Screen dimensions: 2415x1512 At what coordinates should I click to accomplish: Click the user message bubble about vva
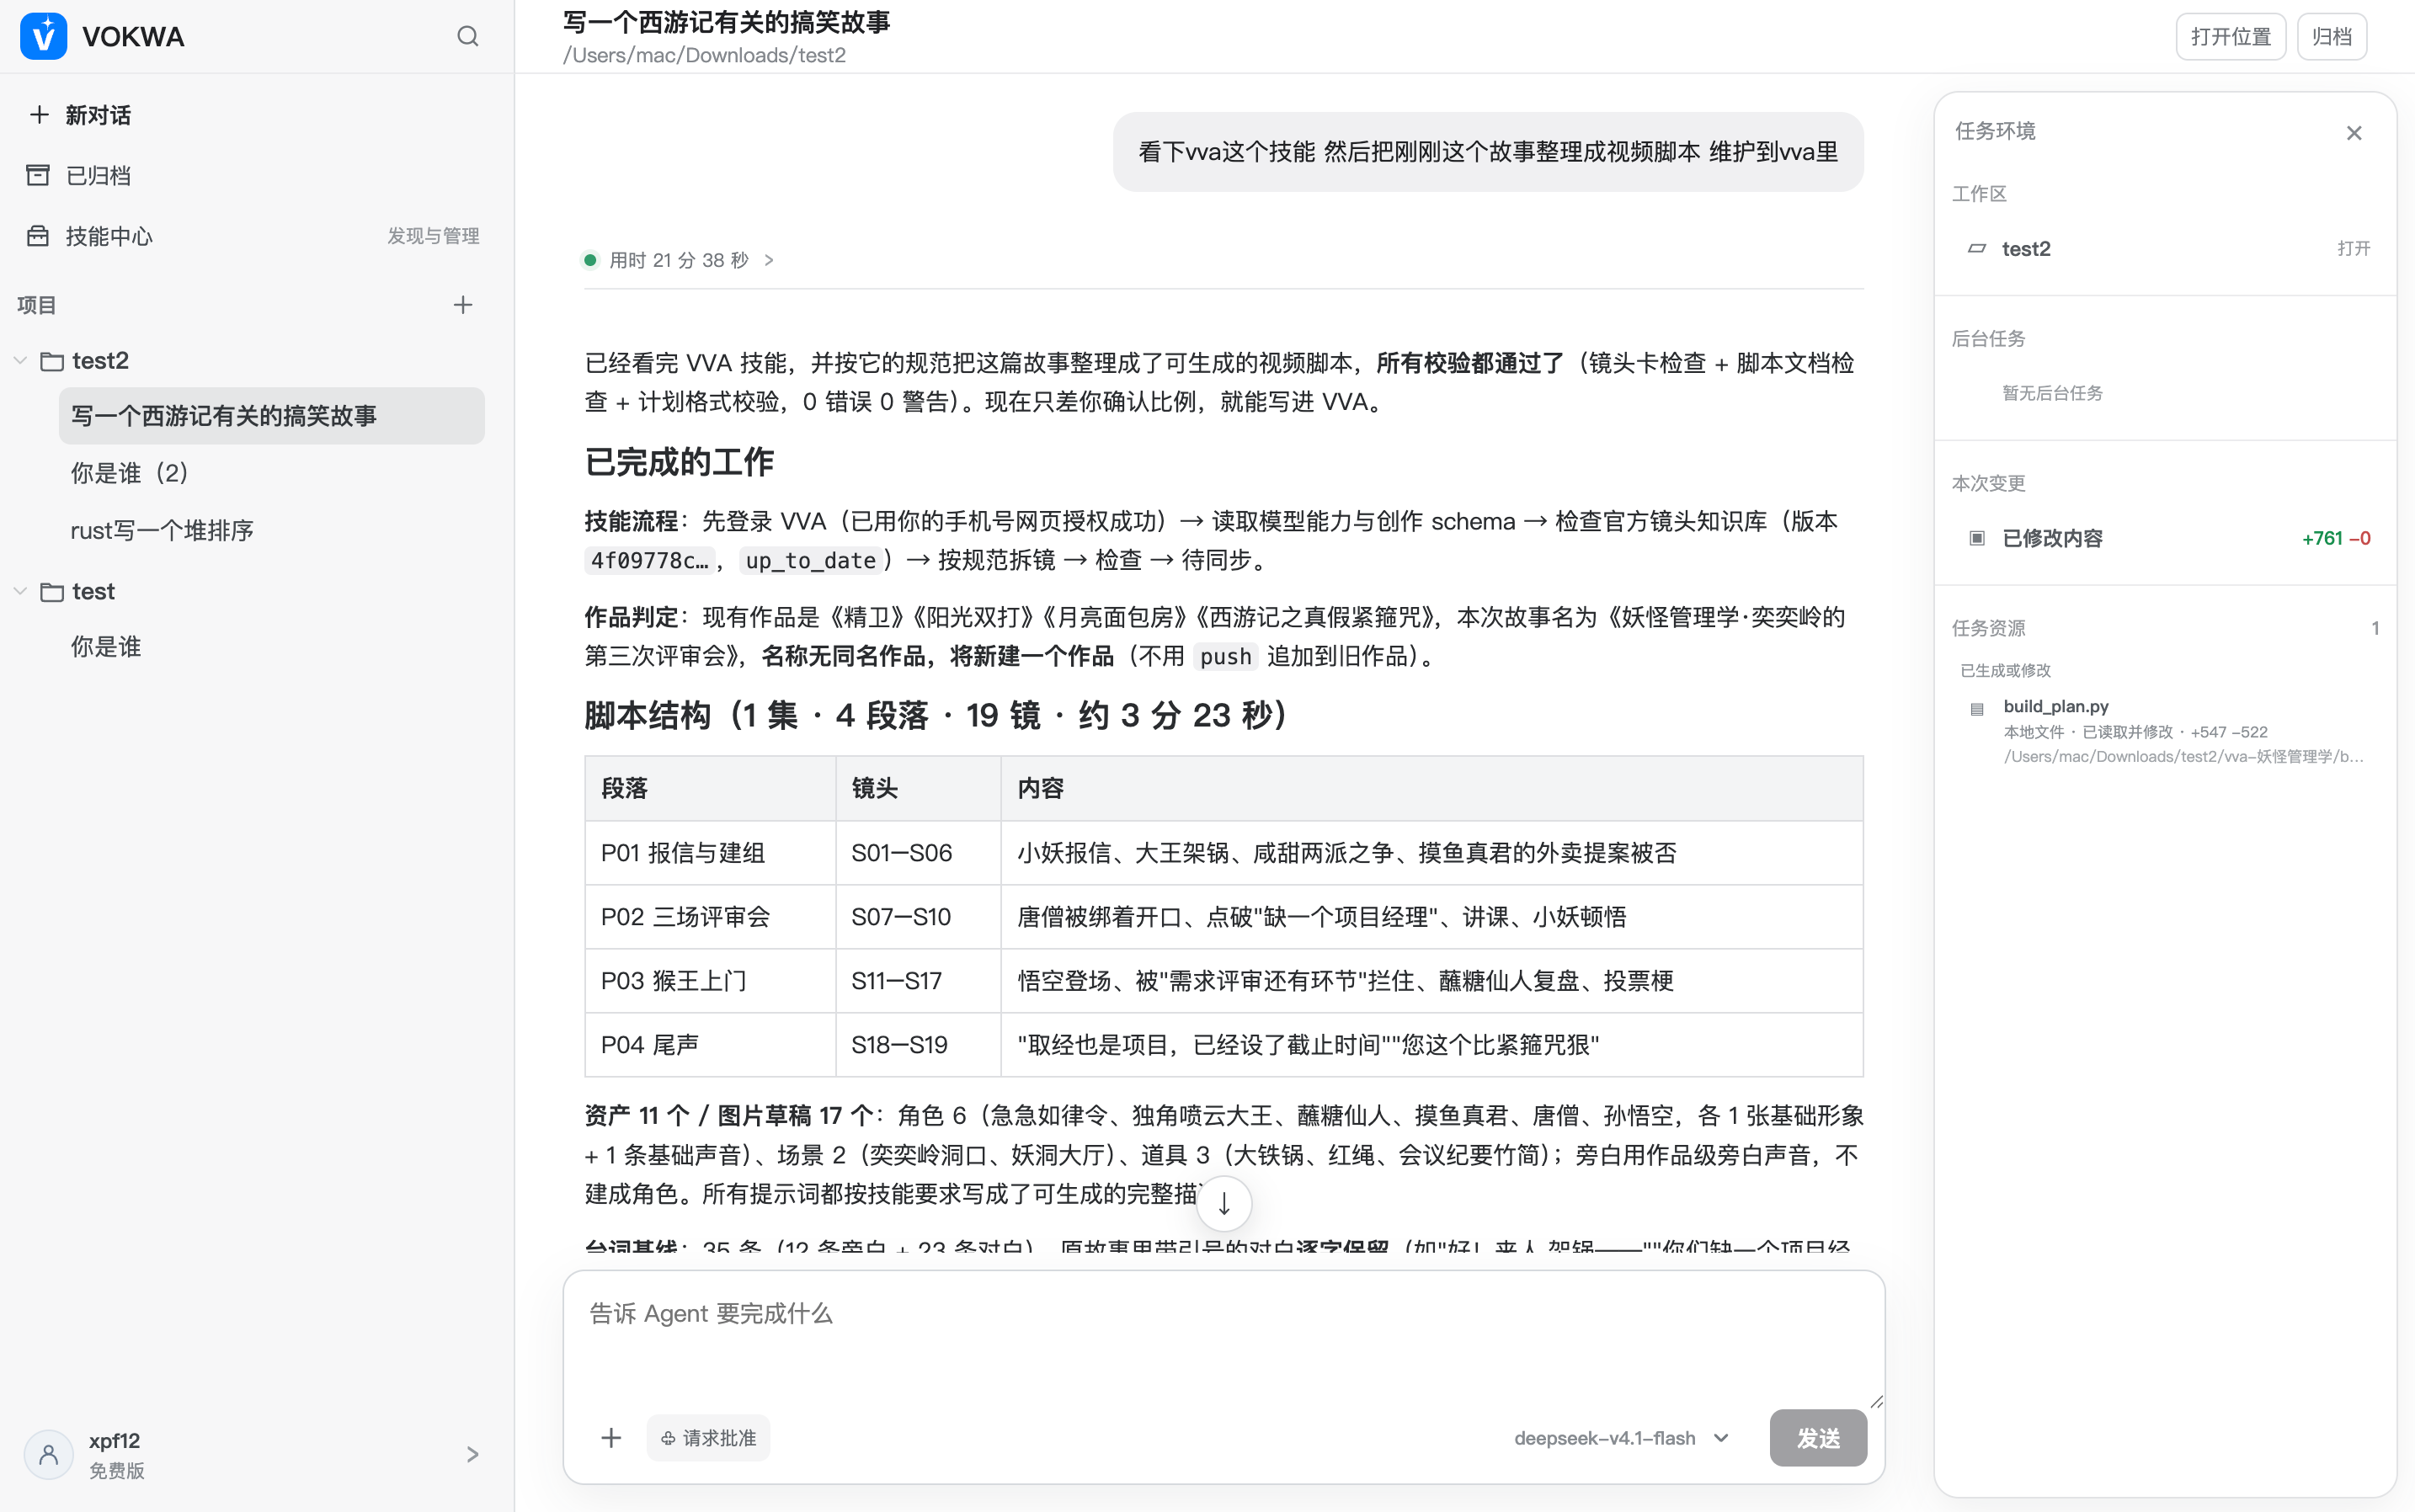point(1488,152)
